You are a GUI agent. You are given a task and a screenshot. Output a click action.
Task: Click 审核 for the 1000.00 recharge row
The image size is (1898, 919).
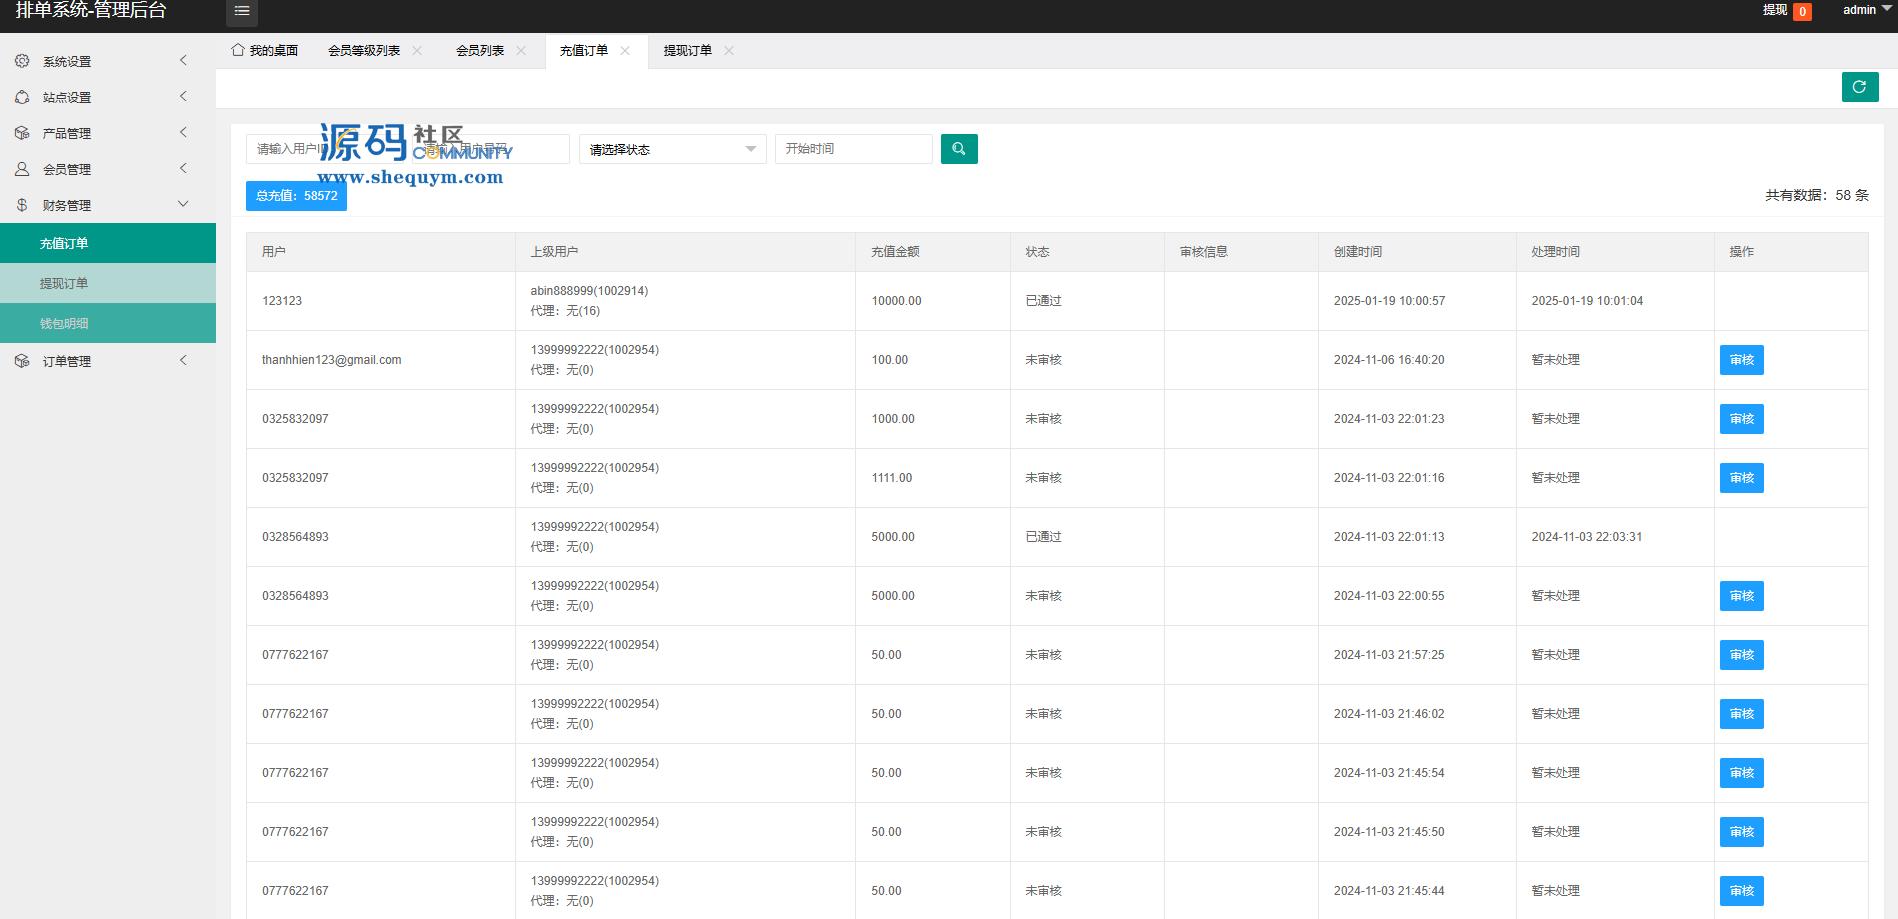coord(1742,419)
